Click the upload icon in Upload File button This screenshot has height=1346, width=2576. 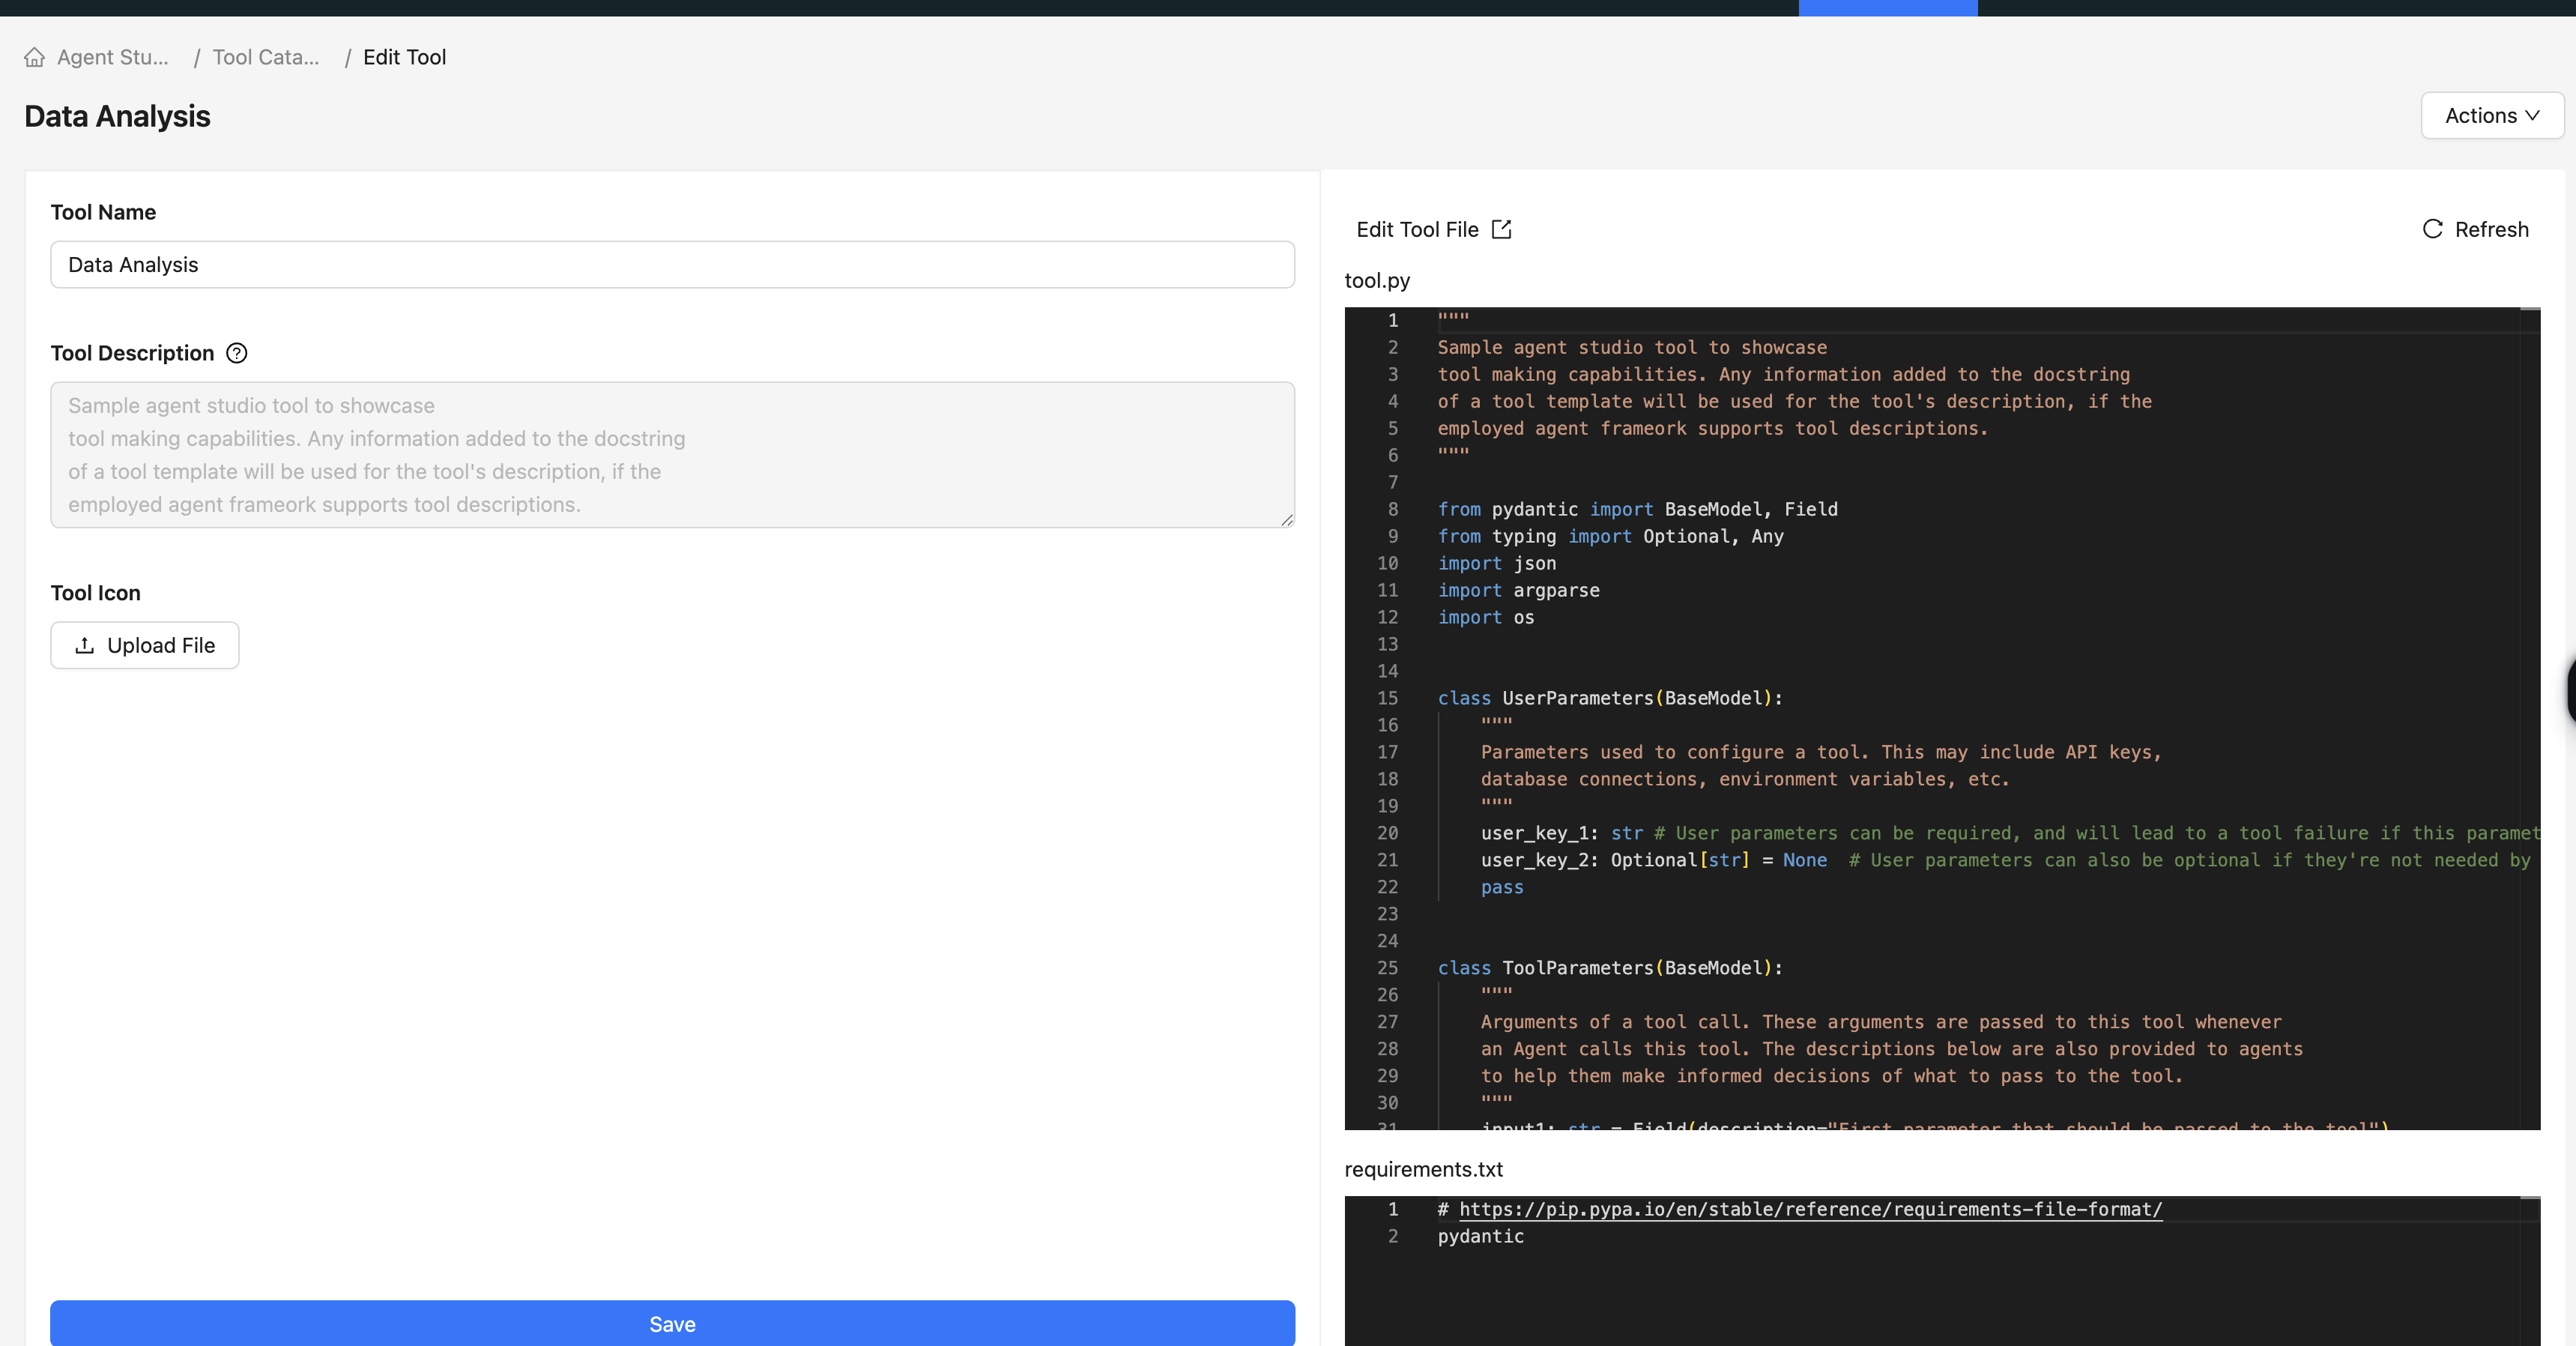tap(85, 645)
